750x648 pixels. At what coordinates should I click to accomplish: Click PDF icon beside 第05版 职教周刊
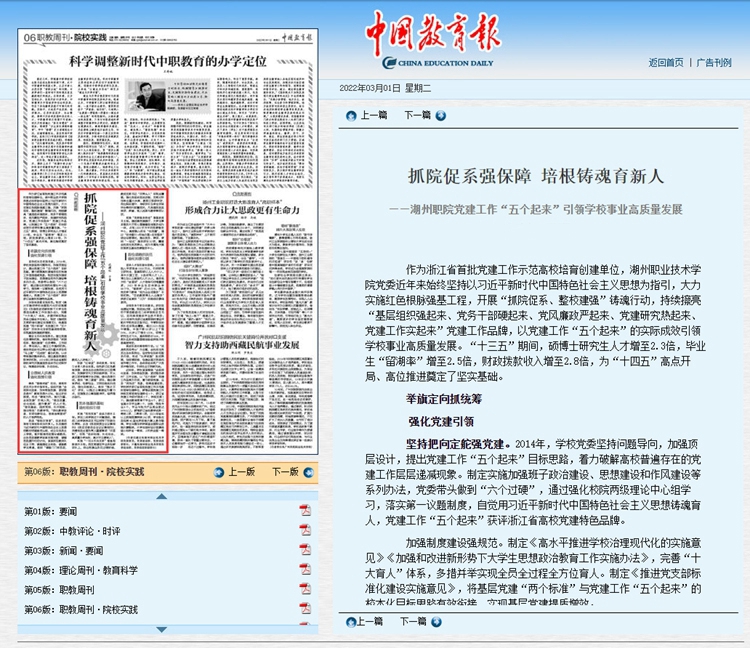[x=305, y=589]
